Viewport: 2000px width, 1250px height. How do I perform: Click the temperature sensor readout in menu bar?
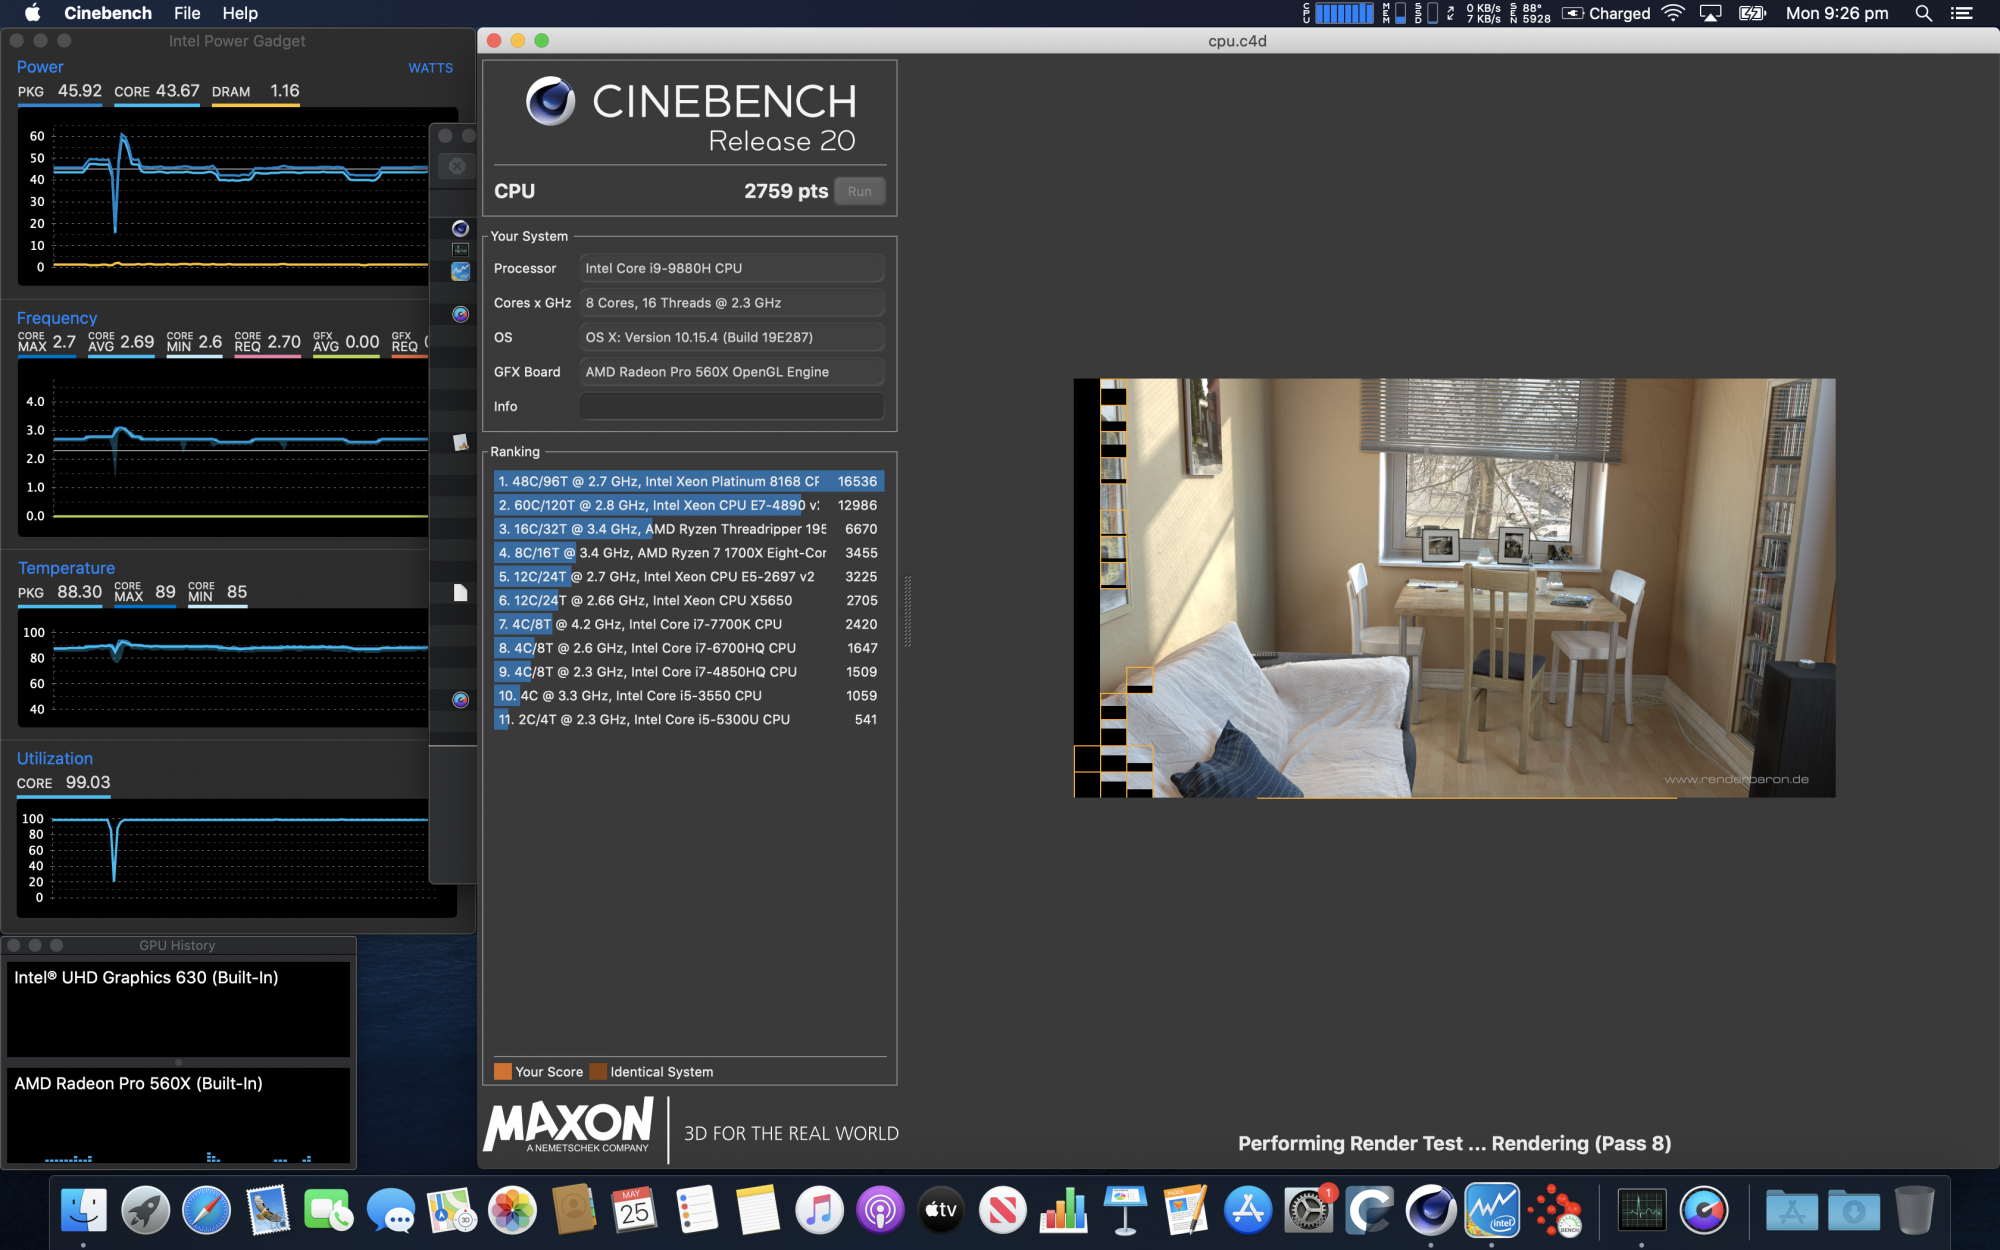pyautogui.click(x=1530, y=13)
